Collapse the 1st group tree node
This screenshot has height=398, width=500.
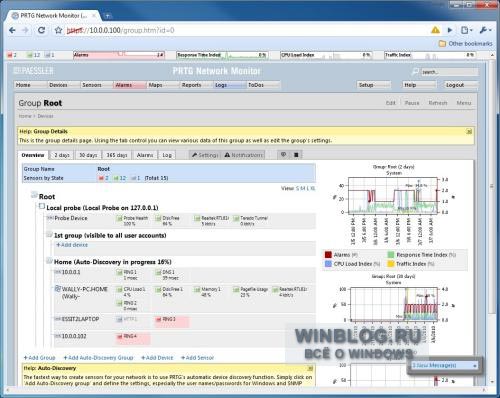click(49, 234)
